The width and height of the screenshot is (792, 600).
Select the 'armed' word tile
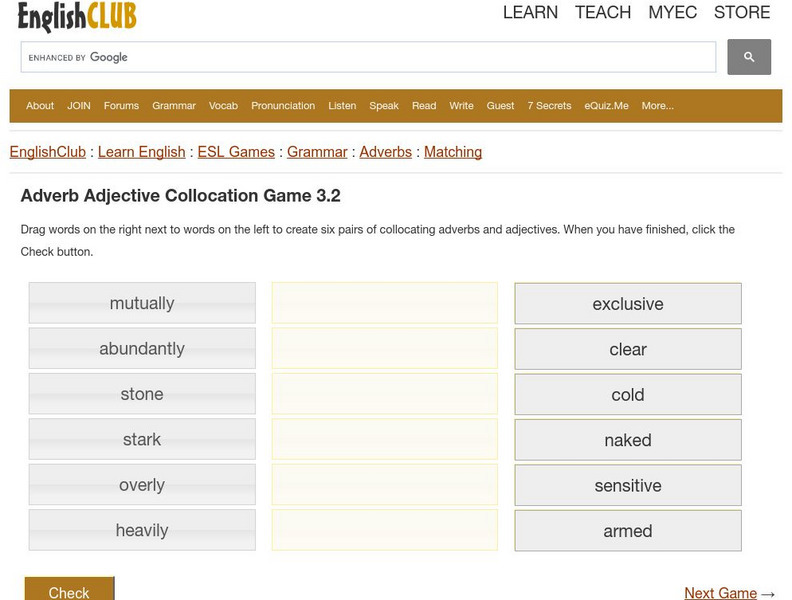coord(628,531)
